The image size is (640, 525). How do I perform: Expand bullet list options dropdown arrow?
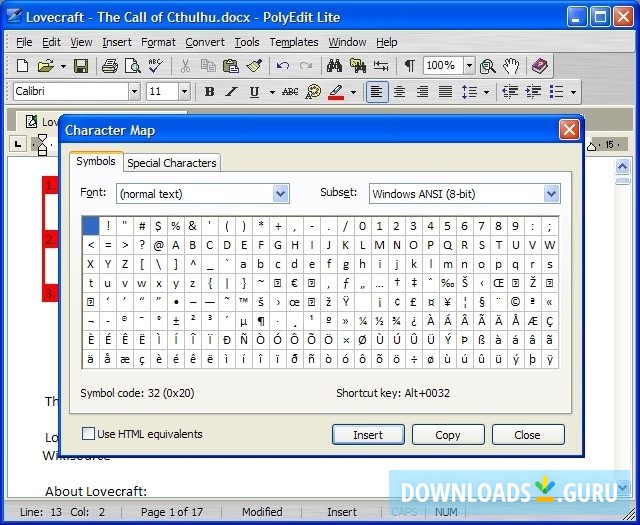point(573,92)
